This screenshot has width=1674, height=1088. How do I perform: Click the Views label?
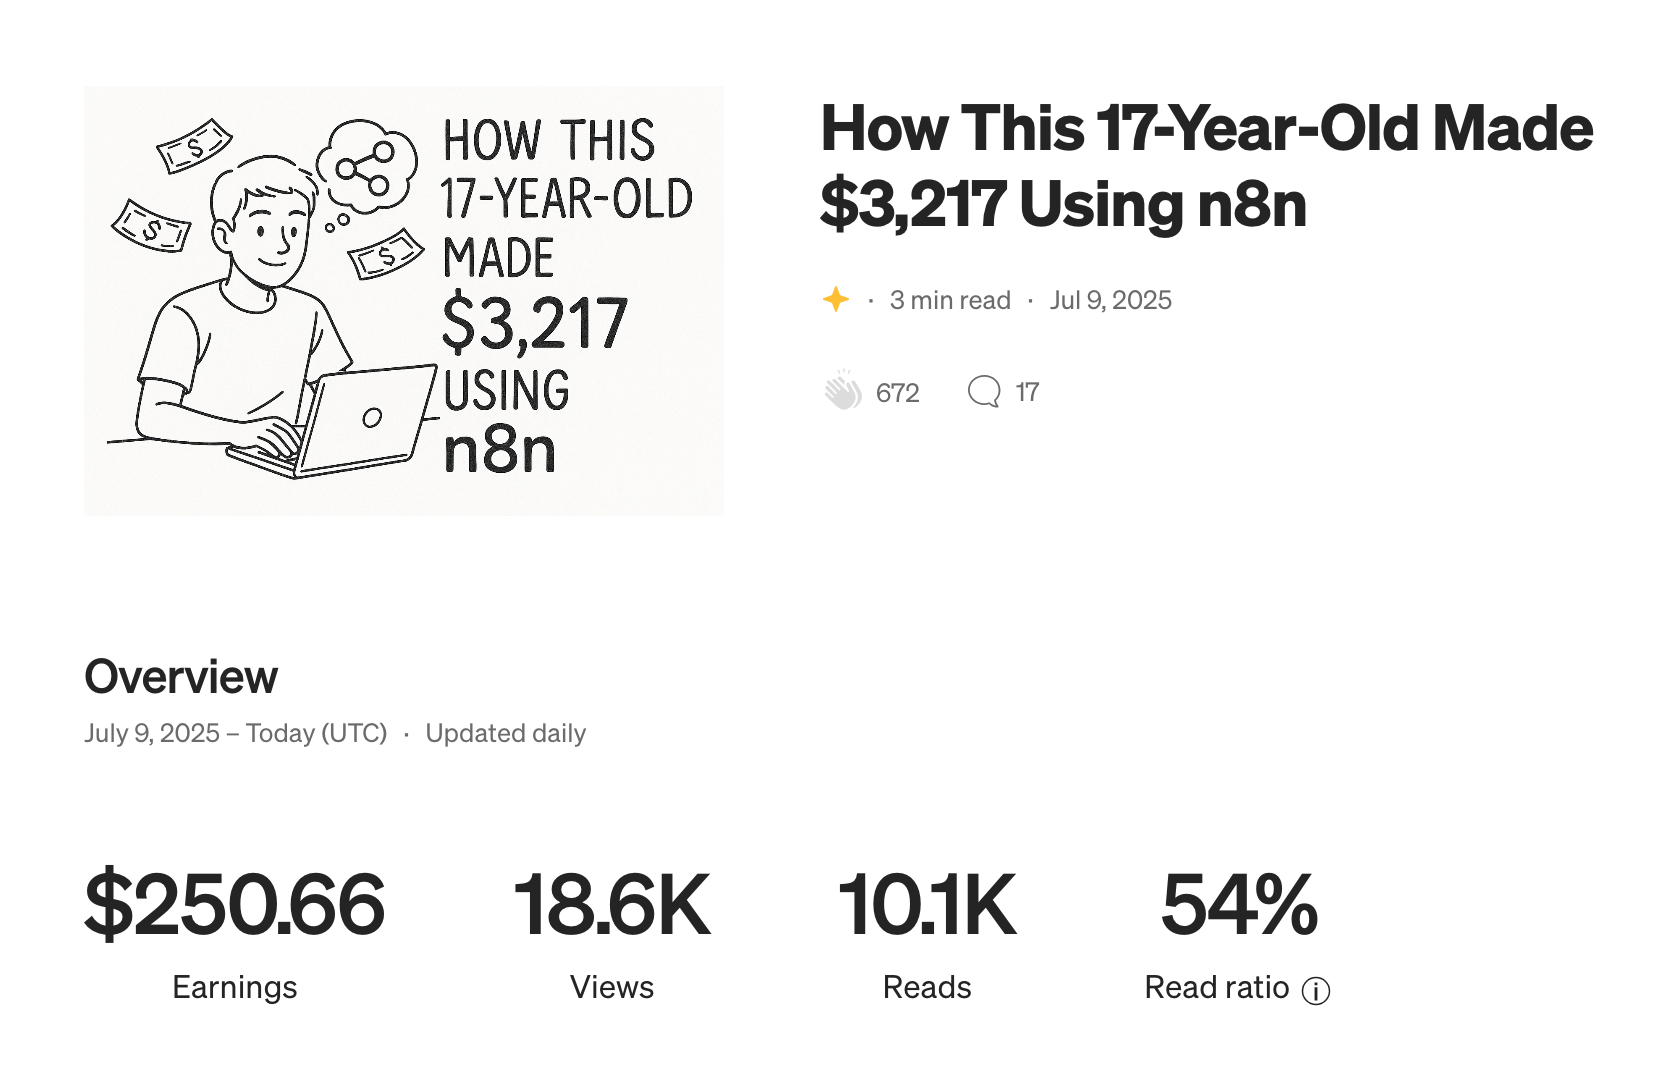(611, 987)
